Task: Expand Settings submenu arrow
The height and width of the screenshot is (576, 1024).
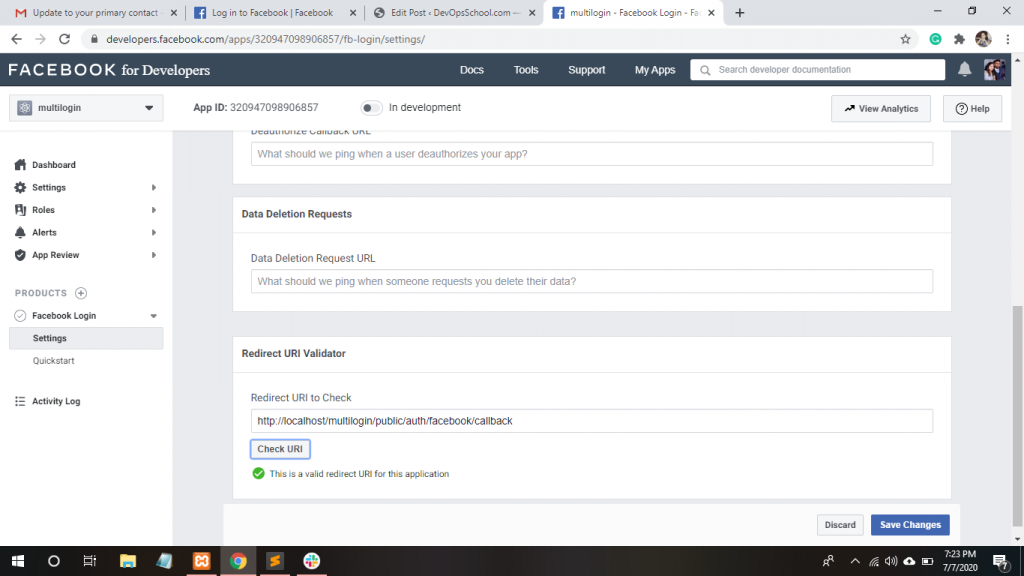Action: [153, 187]
